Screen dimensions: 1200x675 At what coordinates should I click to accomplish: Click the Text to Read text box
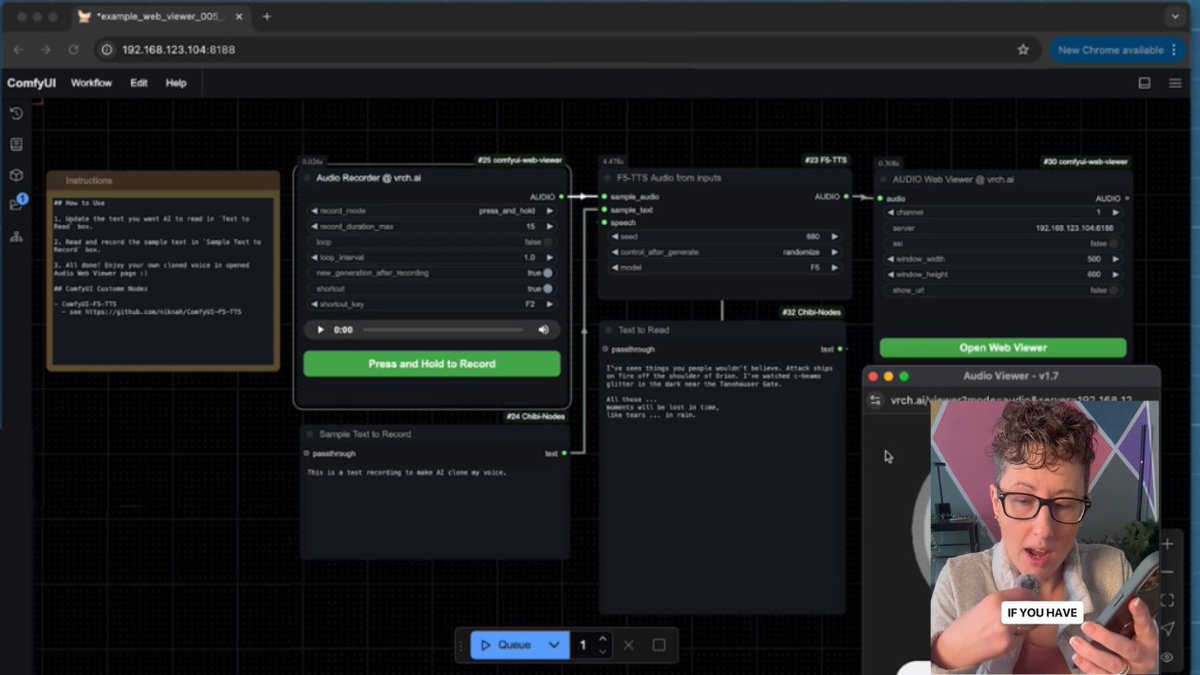click(722, 485)
